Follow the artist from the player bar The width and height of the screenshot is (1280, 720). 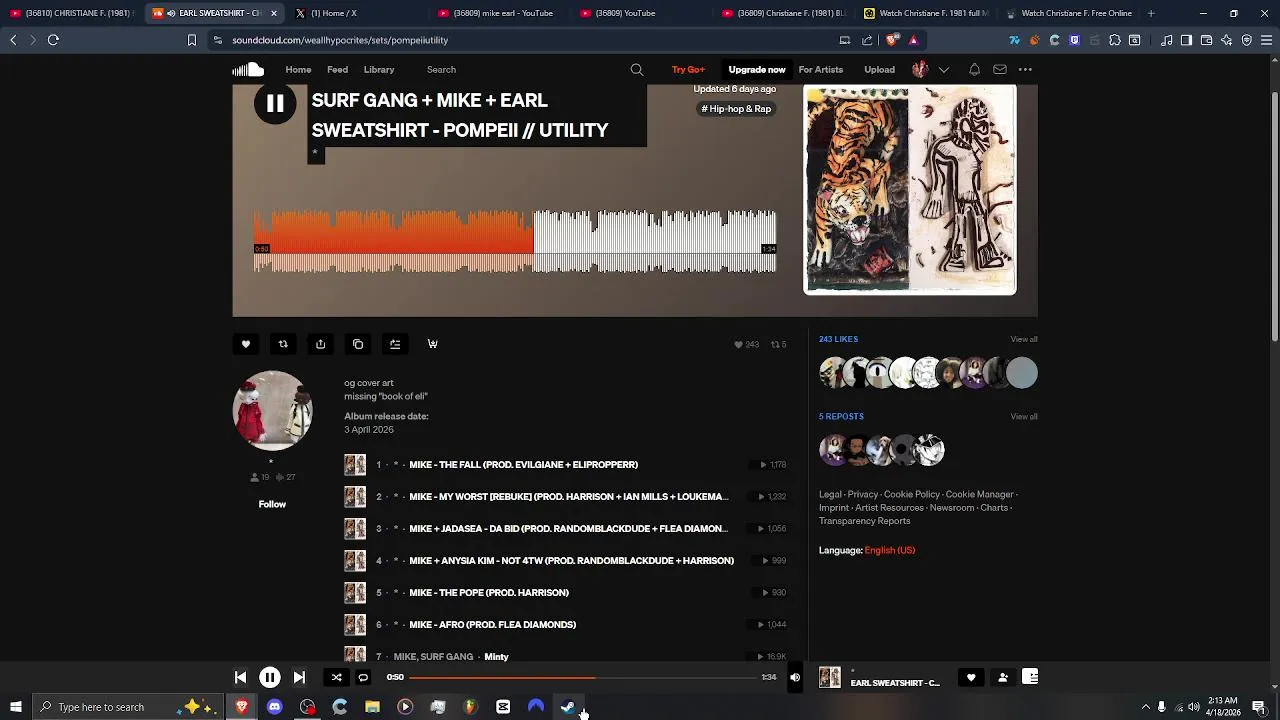pos(1003,677)
